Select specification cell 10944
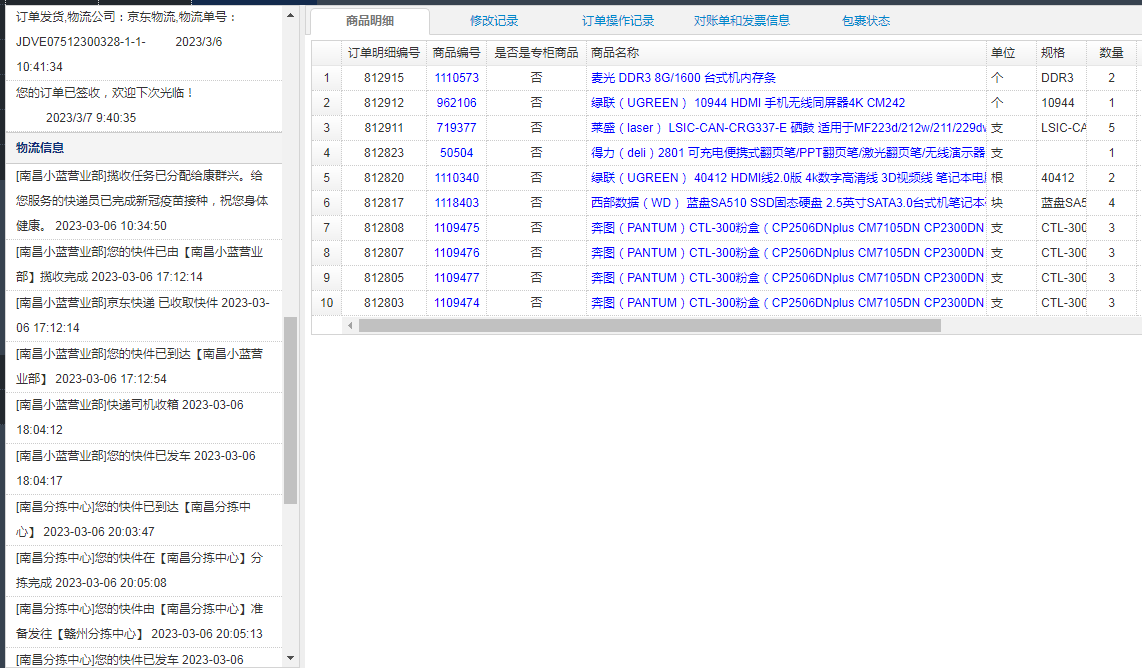The height and width of the screenshot is (668, 1142). (1061, 103)
